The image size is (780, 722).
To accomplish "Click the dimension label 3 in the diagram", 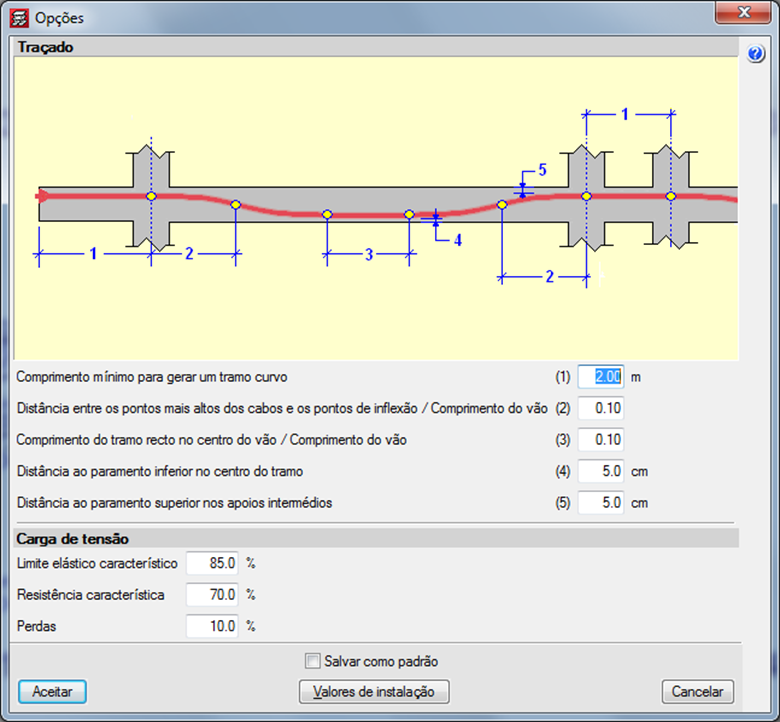I will [368, 255].
